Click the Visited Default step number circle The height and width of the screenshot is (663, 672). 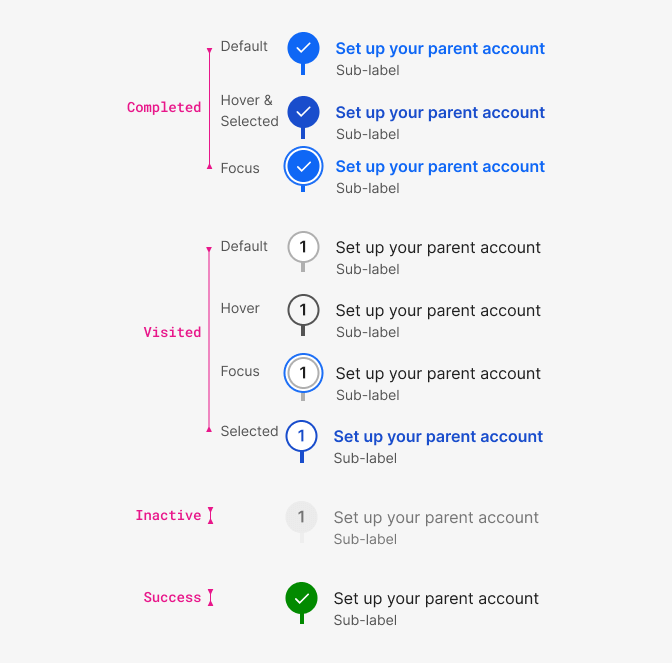(303, 247)
